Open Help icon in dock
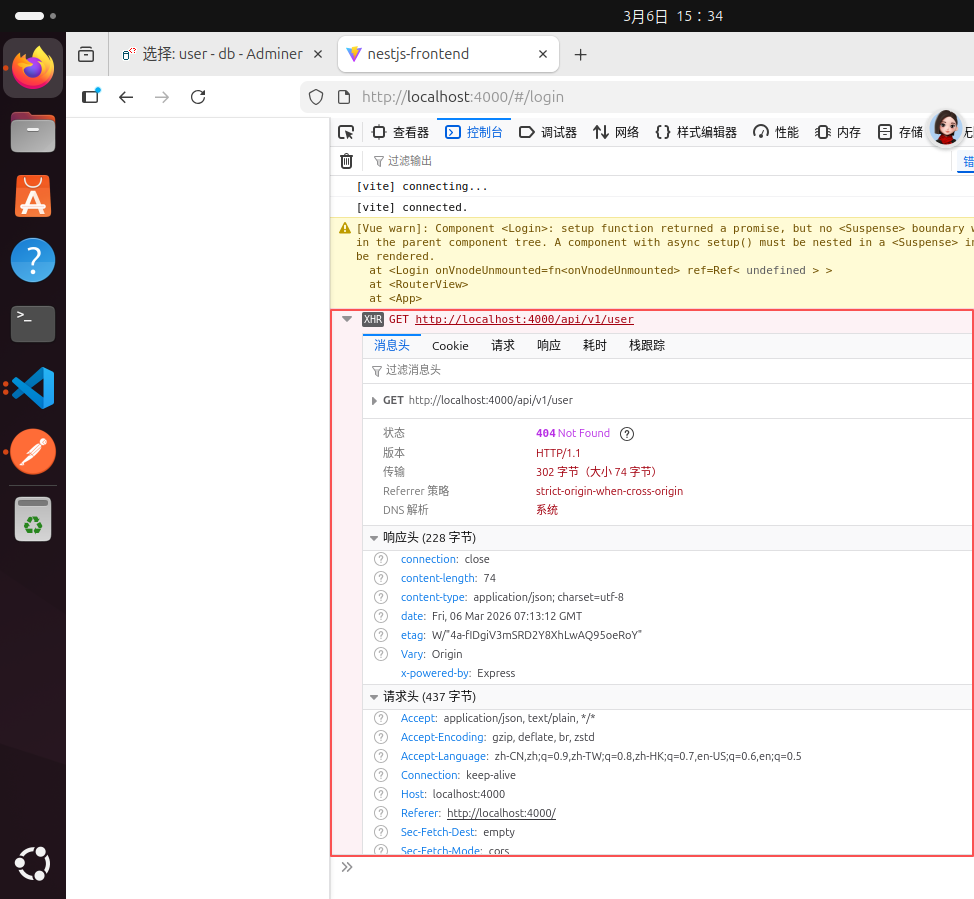The width and height of the screenshot is (974, 899). [x=33, y=260]
